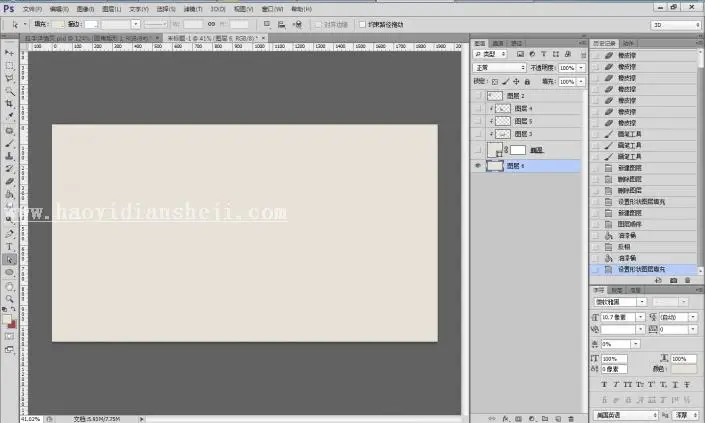Viewport: 705px width, 423px height.
Task: Toggle visibility of 图层 5
Action: [478, 121]
